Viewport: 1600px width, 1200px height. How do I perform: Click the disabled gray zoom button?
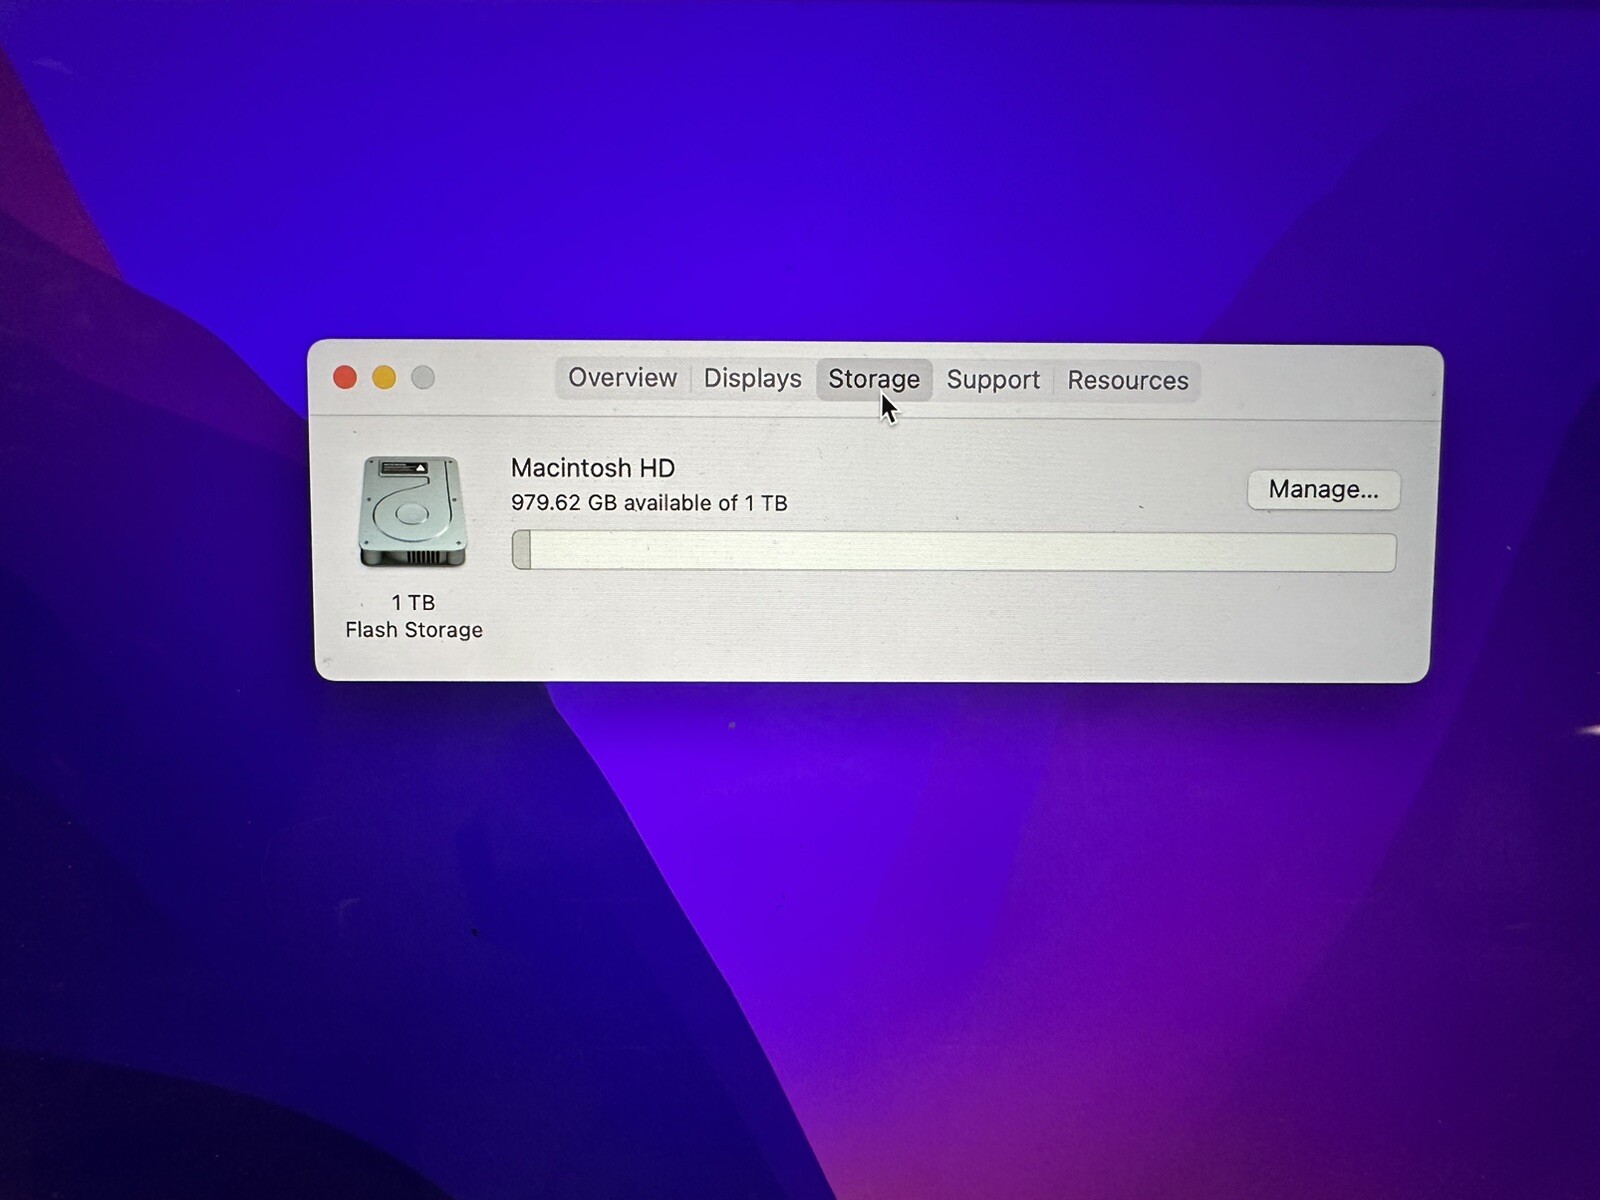click(x=423, y=377)
